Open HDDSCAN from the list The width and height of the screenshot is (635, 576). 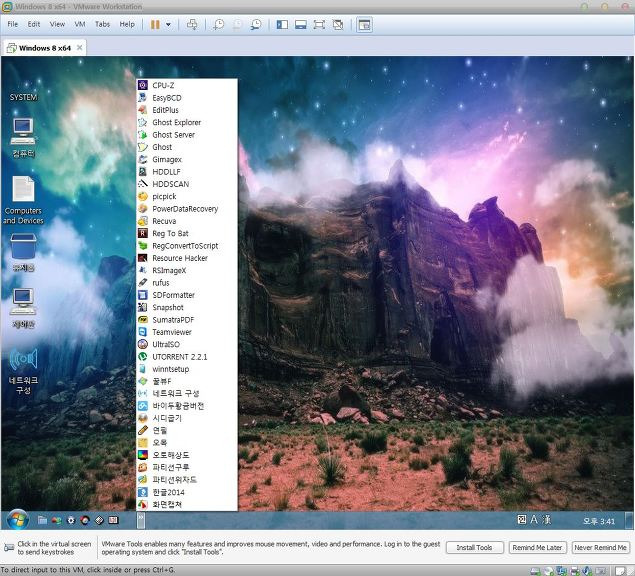coord(187,184)
